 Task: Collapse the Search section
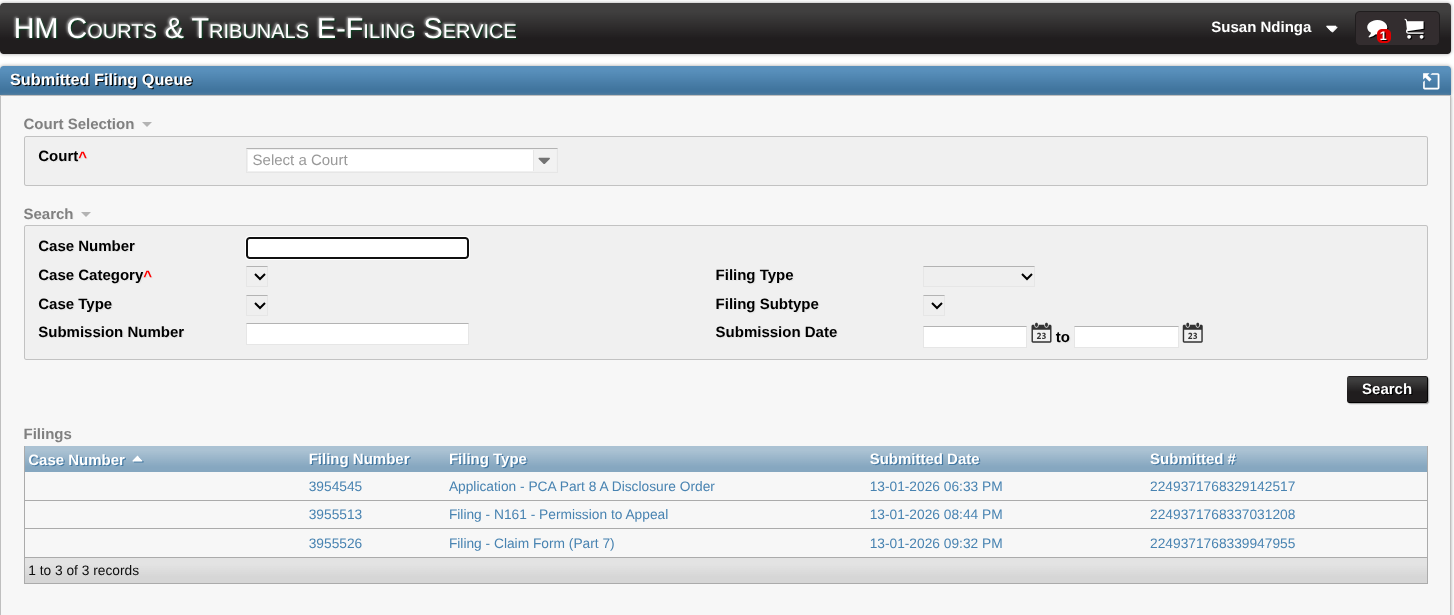pos(57,214)
